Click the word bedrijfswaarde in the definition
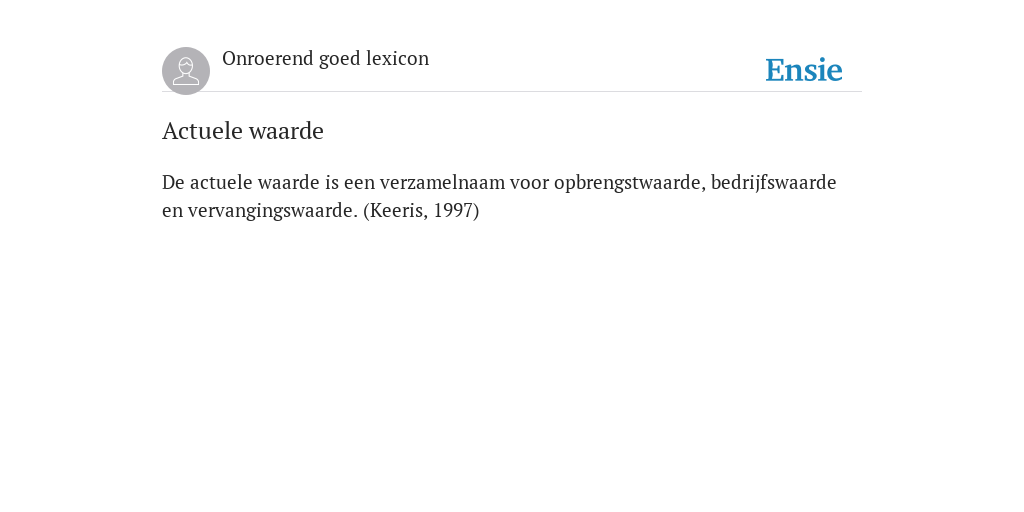This screenshot has height=512, width=1024. click(773, 182)
